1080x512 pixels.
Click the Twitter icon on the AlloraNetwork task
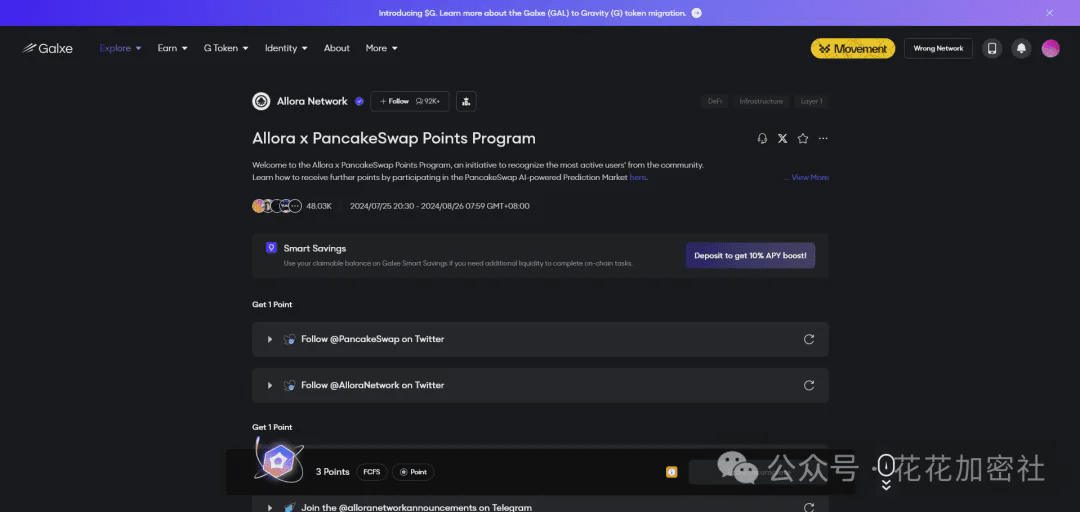click(x=289, y=385)
